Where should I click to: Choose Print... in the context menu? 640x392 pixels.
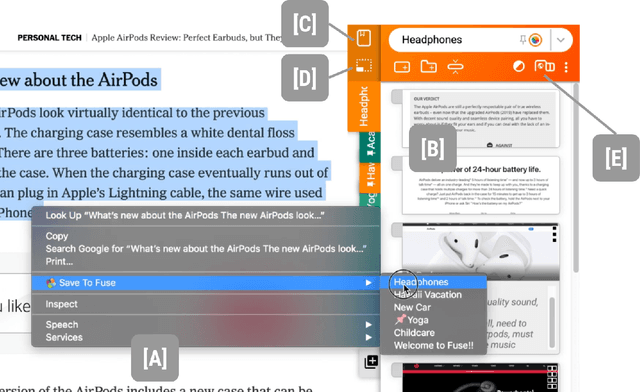coord(59,261)
